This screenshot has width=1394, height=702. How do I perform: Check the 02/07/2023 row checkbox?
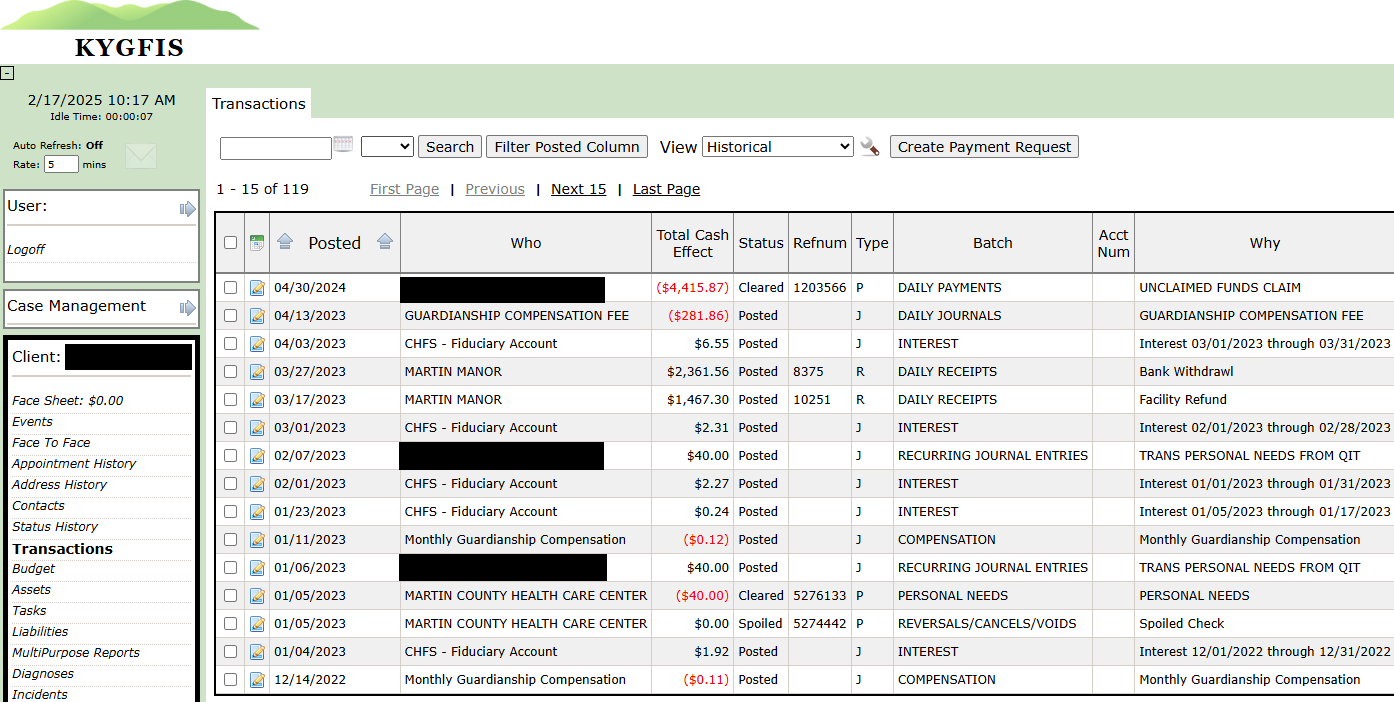click(x=231, y=456)
